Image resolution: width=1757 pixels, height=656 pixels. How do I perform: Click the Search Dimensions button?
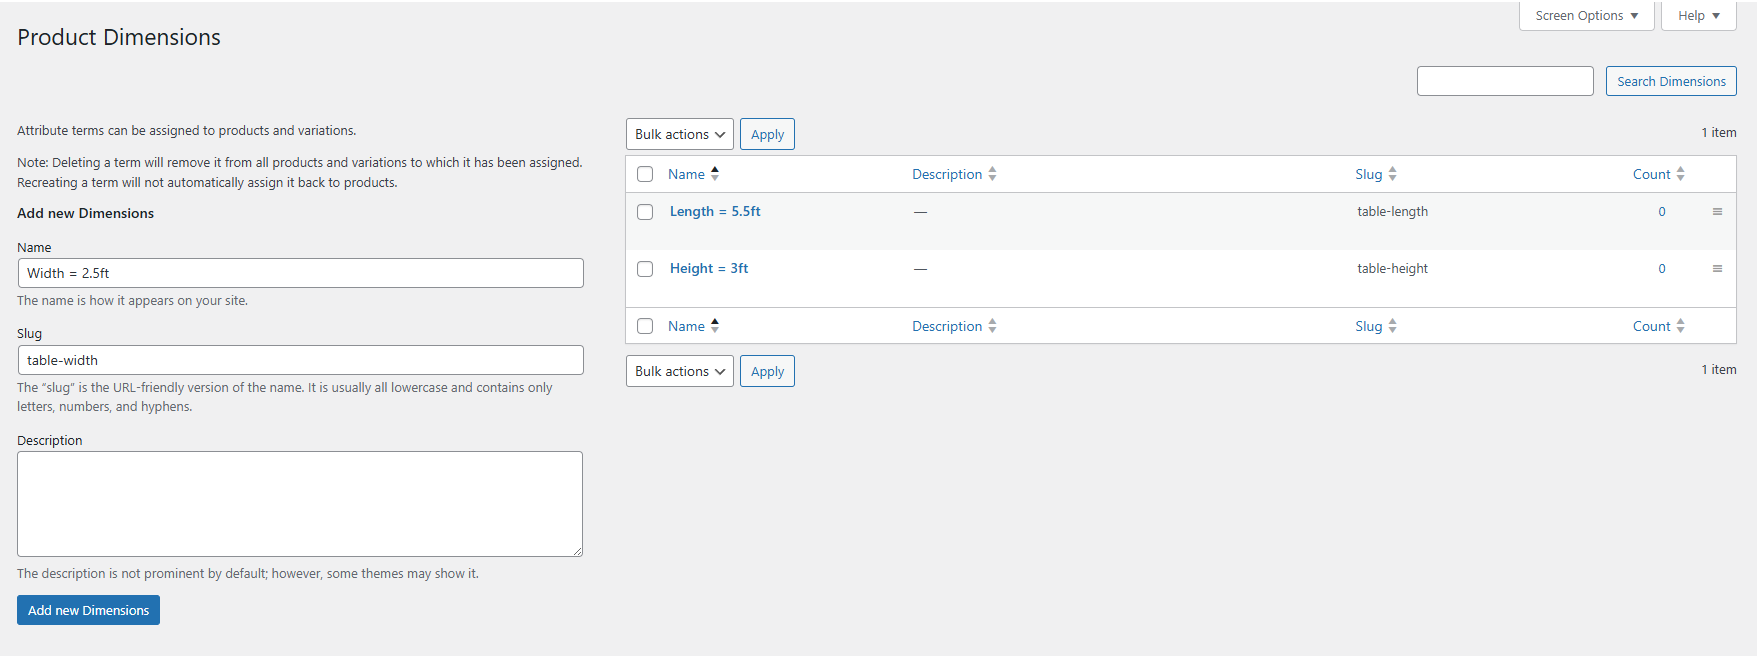(x=1670, y=81)
